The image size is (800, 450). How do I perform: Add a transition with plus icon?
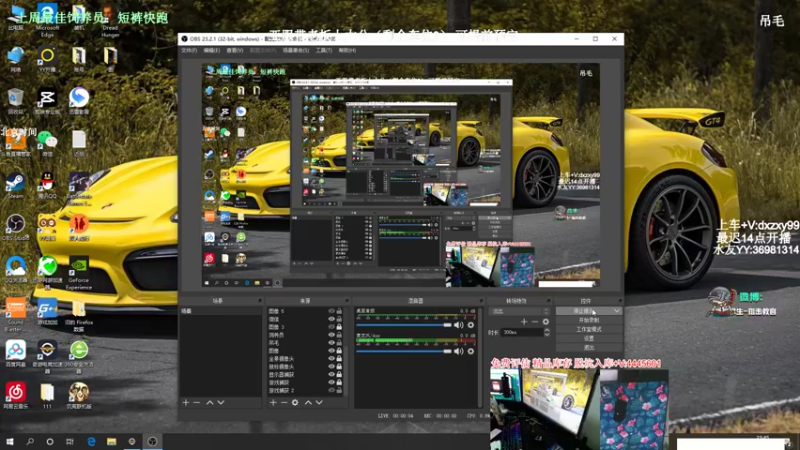(524, 321)
